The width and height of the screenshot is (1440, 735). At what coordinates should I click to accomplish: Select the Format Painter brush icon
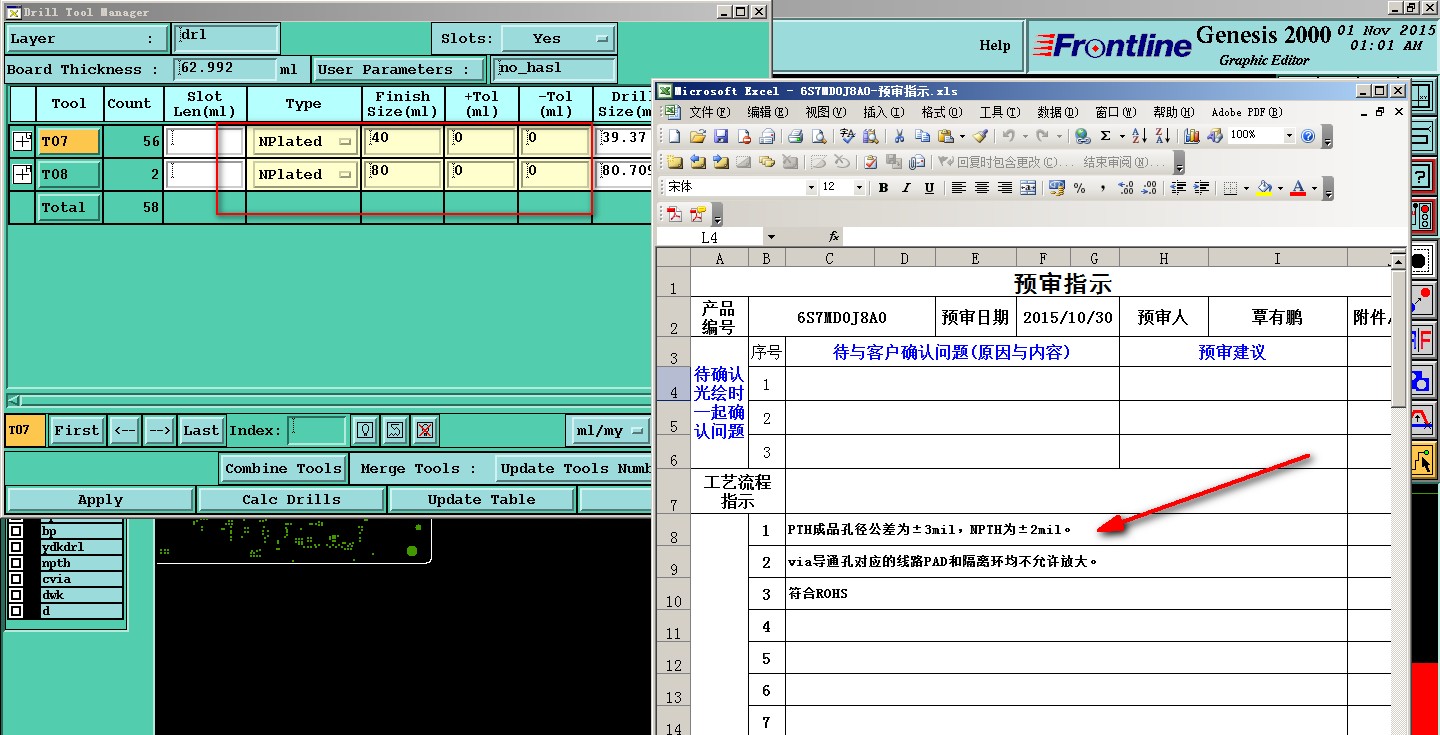pyautogui.click(x=981, y=136)
